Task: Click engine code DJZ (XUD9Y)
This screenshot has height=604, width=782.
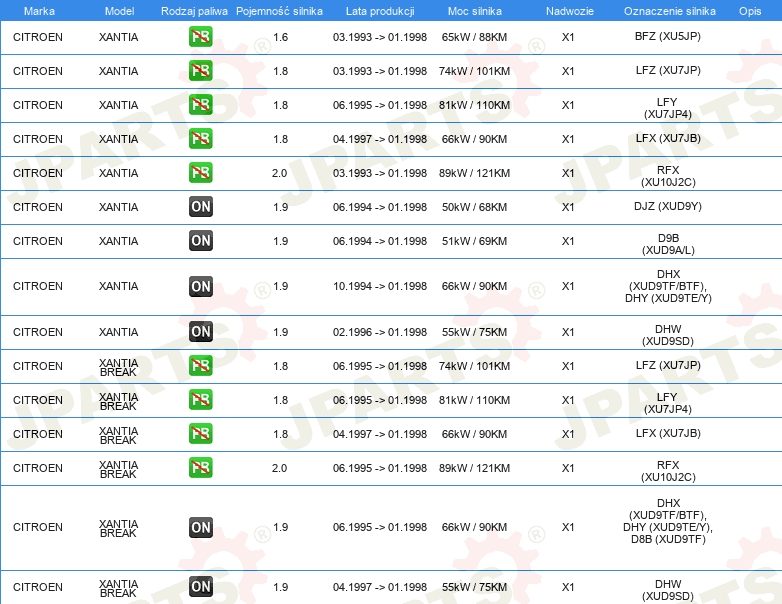Action: (x=668, y=206)
